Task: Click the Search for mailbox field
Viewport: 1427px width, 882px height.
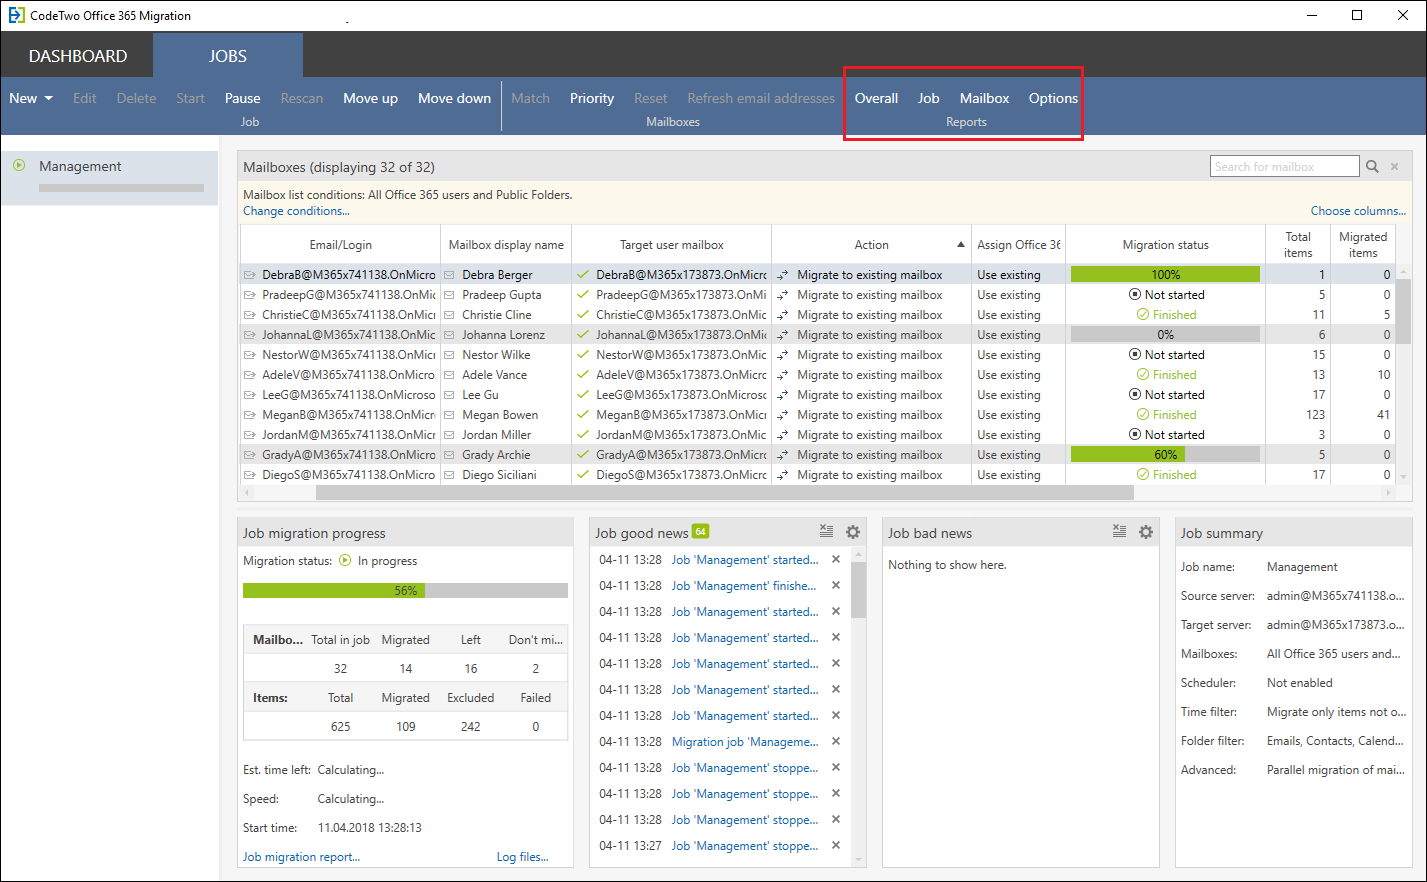Action: (1285, 167)
